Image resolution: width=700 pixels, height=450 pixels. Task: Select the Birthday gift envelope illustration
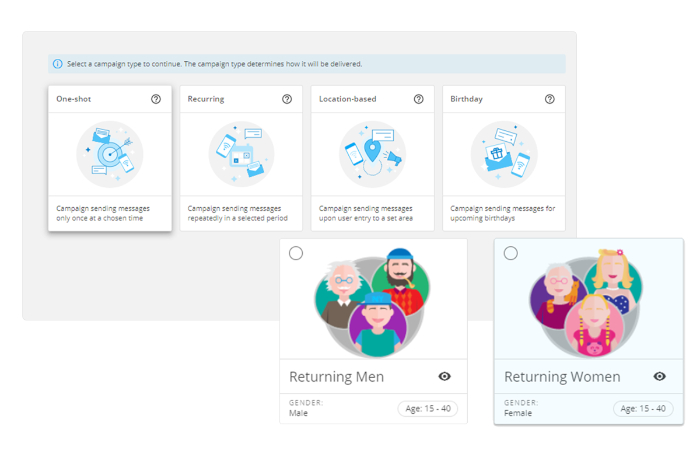504,154
